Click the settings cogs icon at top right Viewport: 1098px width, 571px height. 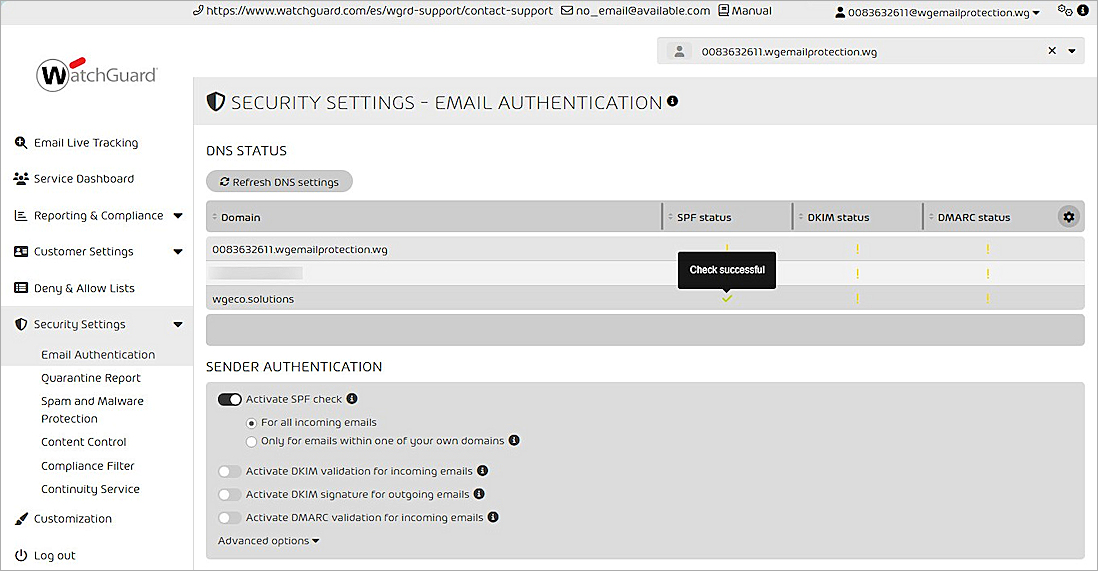click(1064, 11)
